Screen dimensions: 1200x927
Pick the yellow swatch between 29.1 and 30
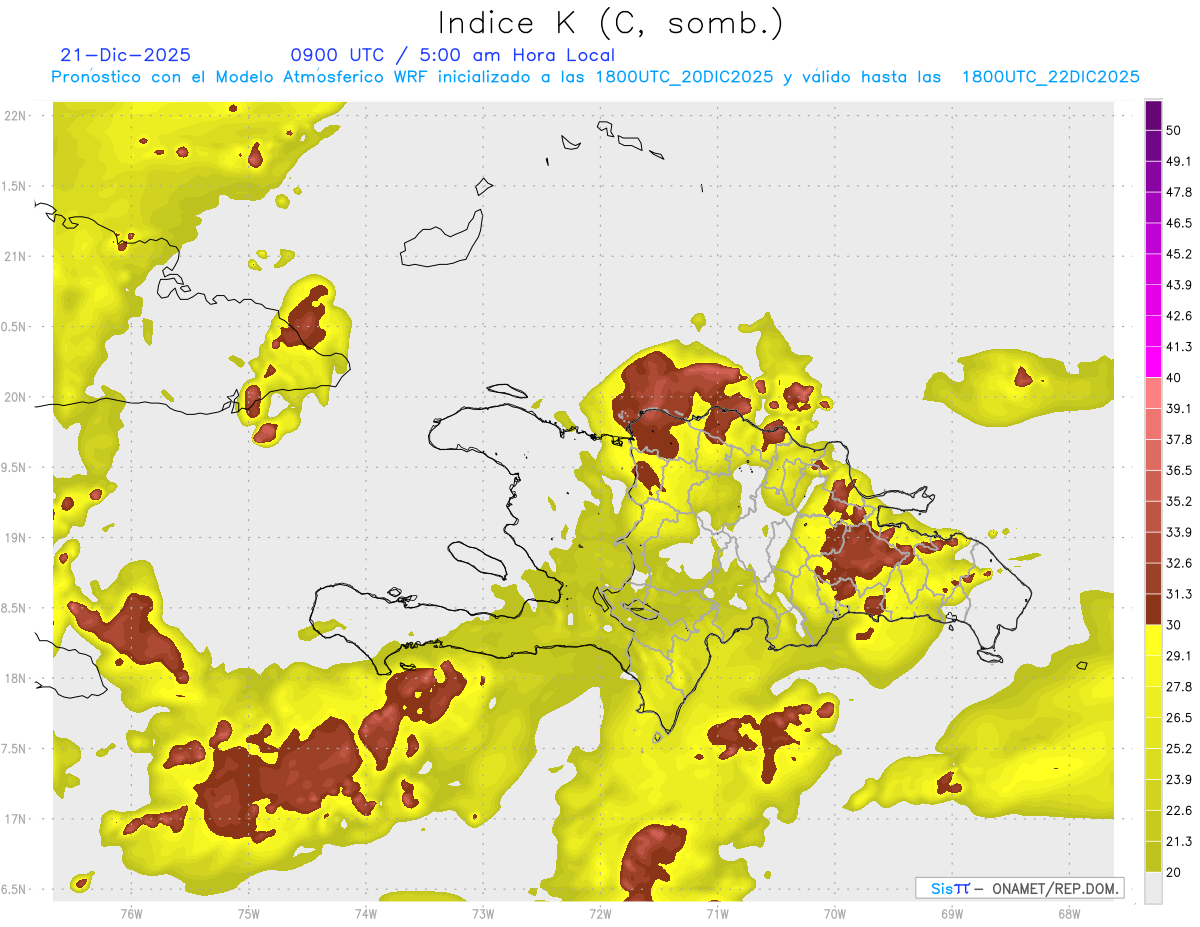[x=1153, y=641]
